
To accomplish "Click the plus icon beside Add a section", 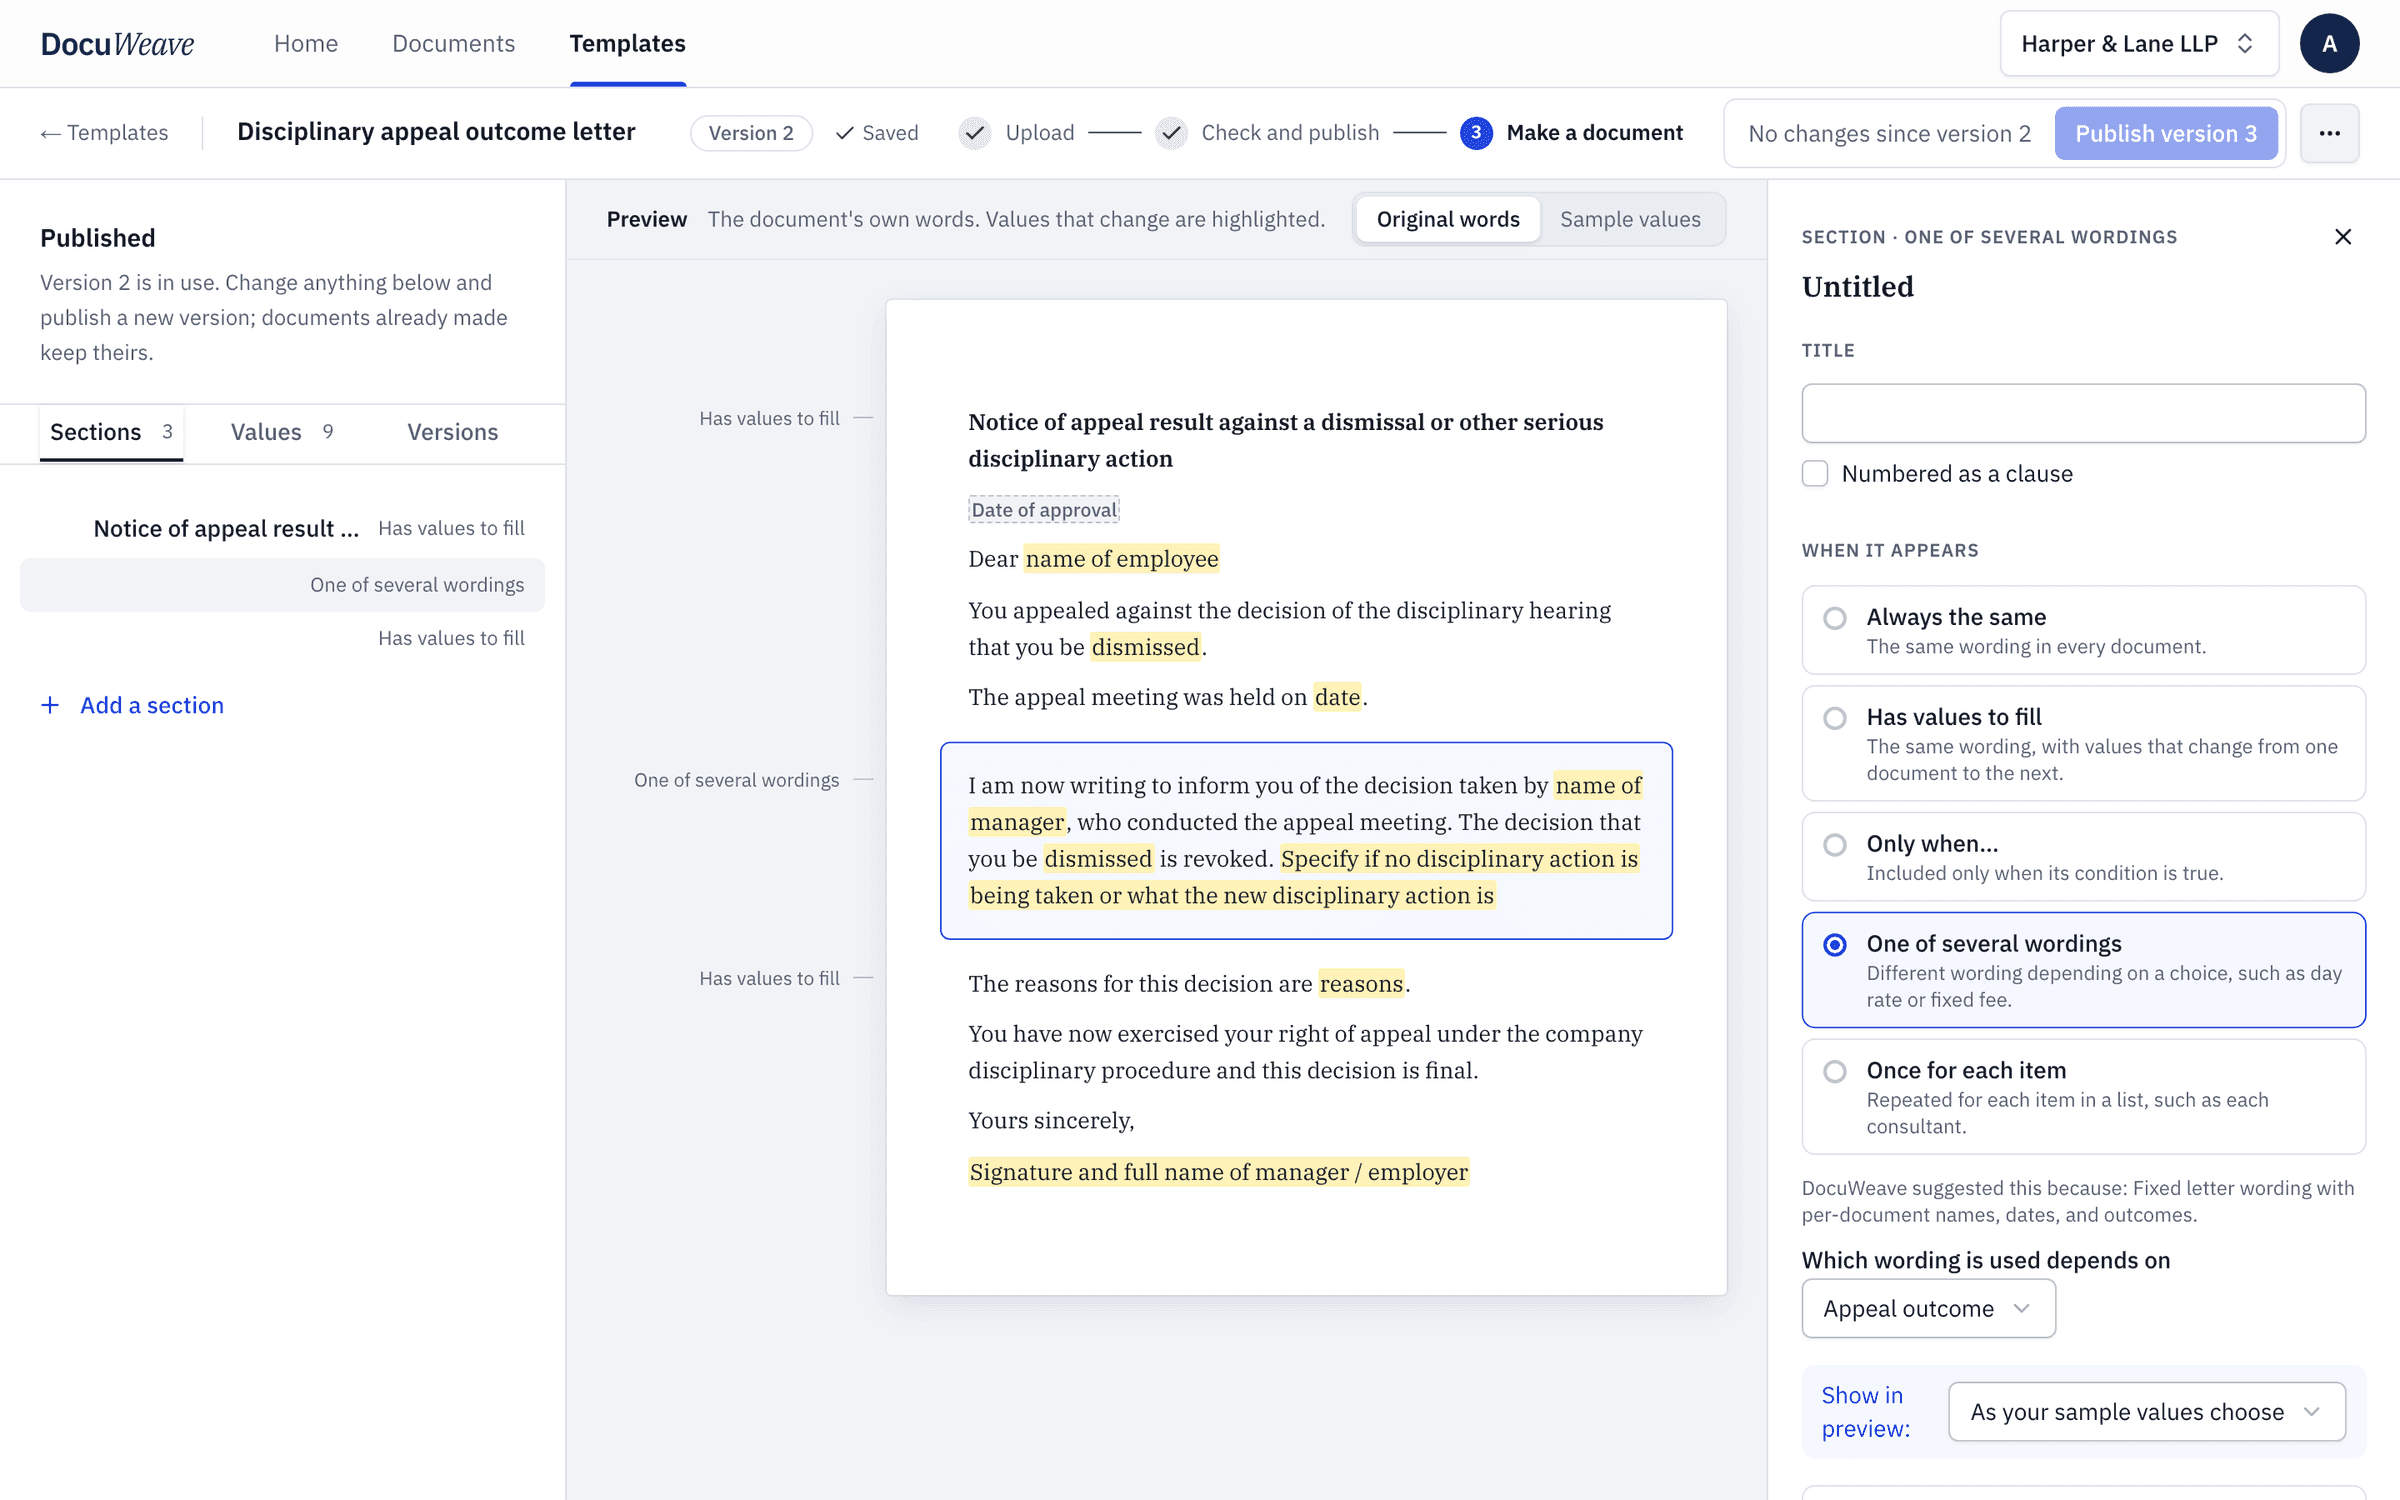I will (x=50, y=705).
